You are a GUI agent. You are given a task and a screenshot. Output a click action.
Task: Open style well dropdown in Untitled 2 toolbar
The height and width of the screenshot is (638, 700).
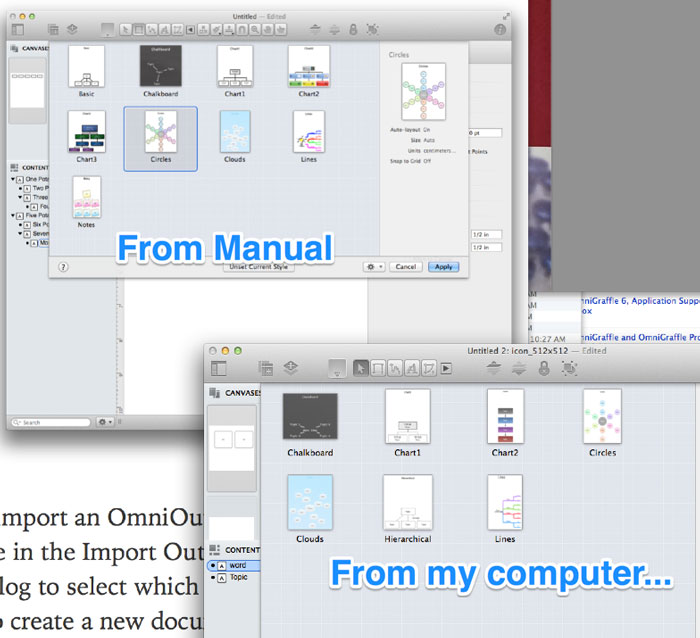click(337, 369)
